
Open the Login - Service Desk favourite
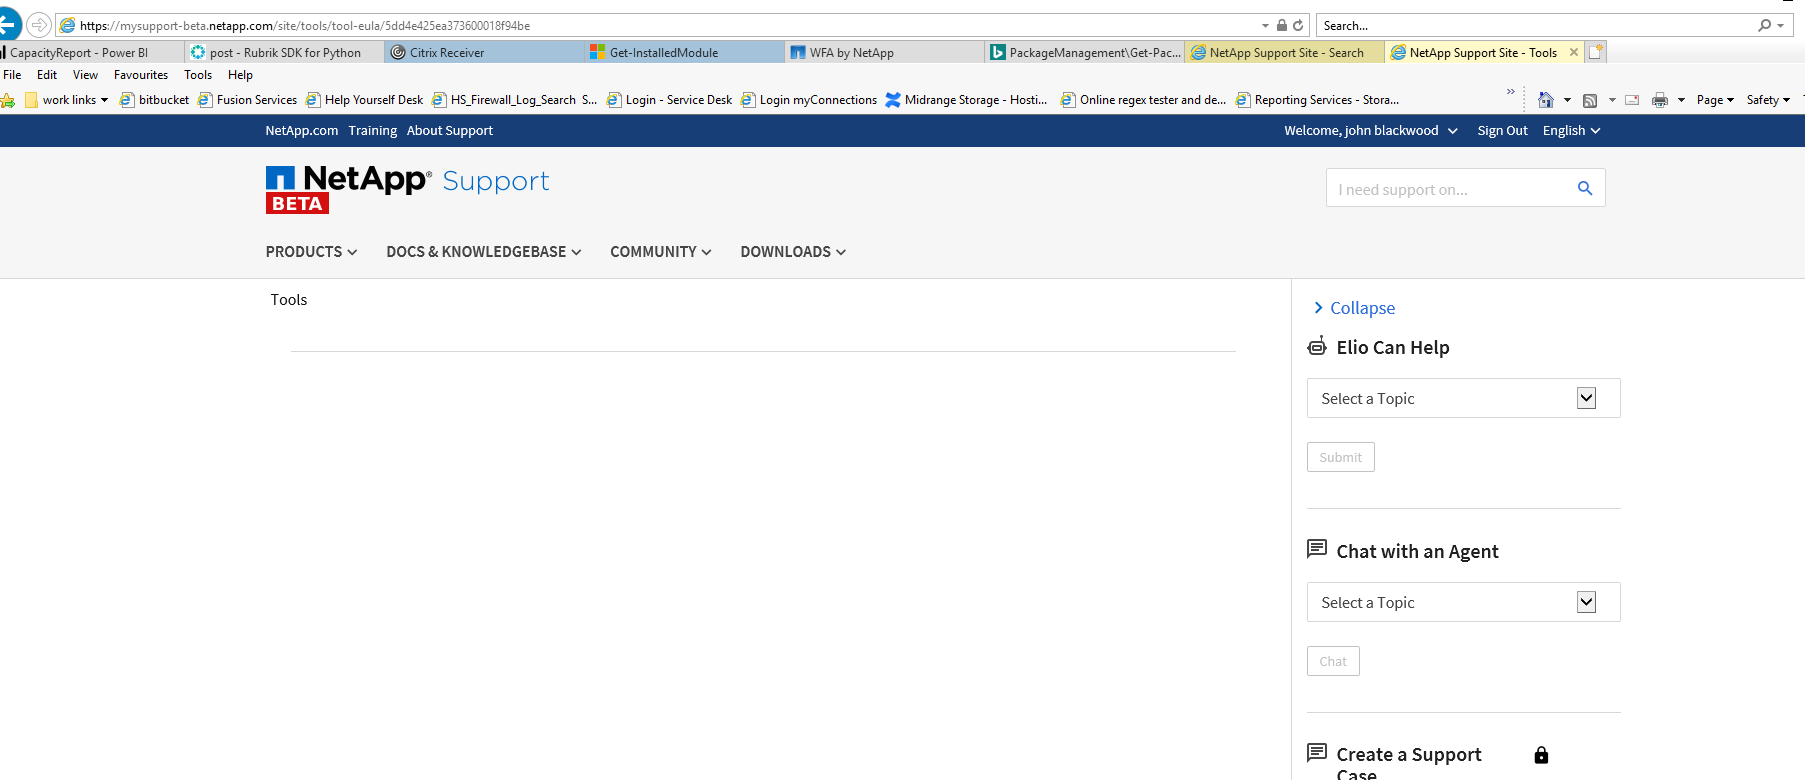coord(669,100)
